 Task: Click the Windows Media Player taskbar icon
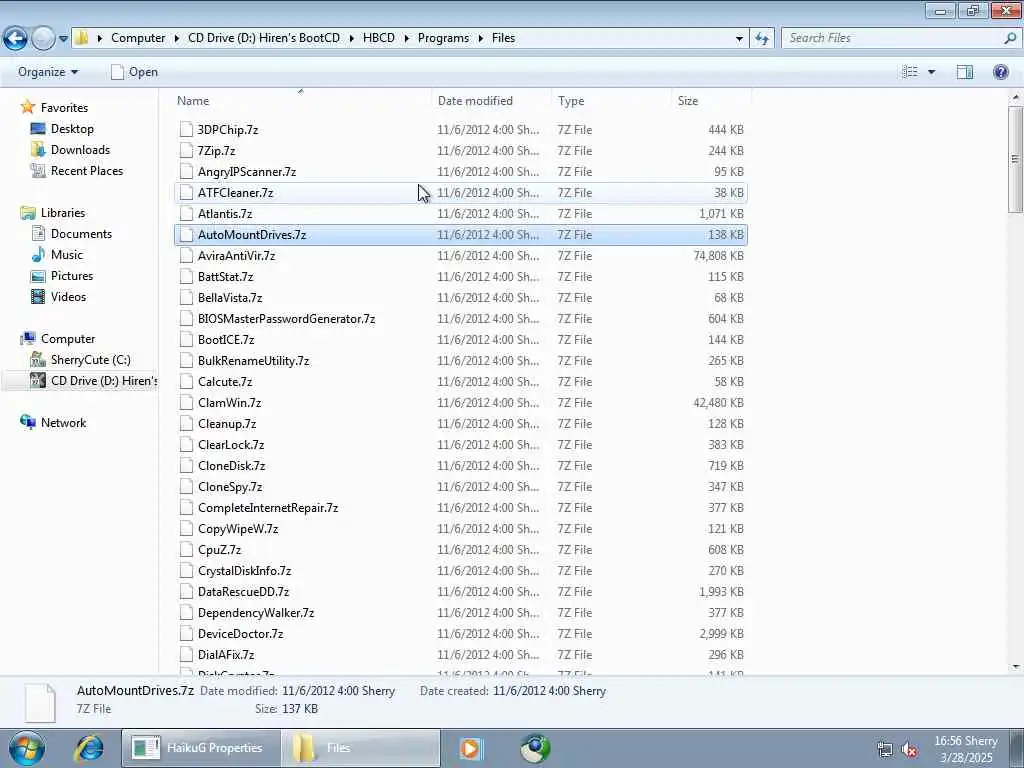(470, 748)
